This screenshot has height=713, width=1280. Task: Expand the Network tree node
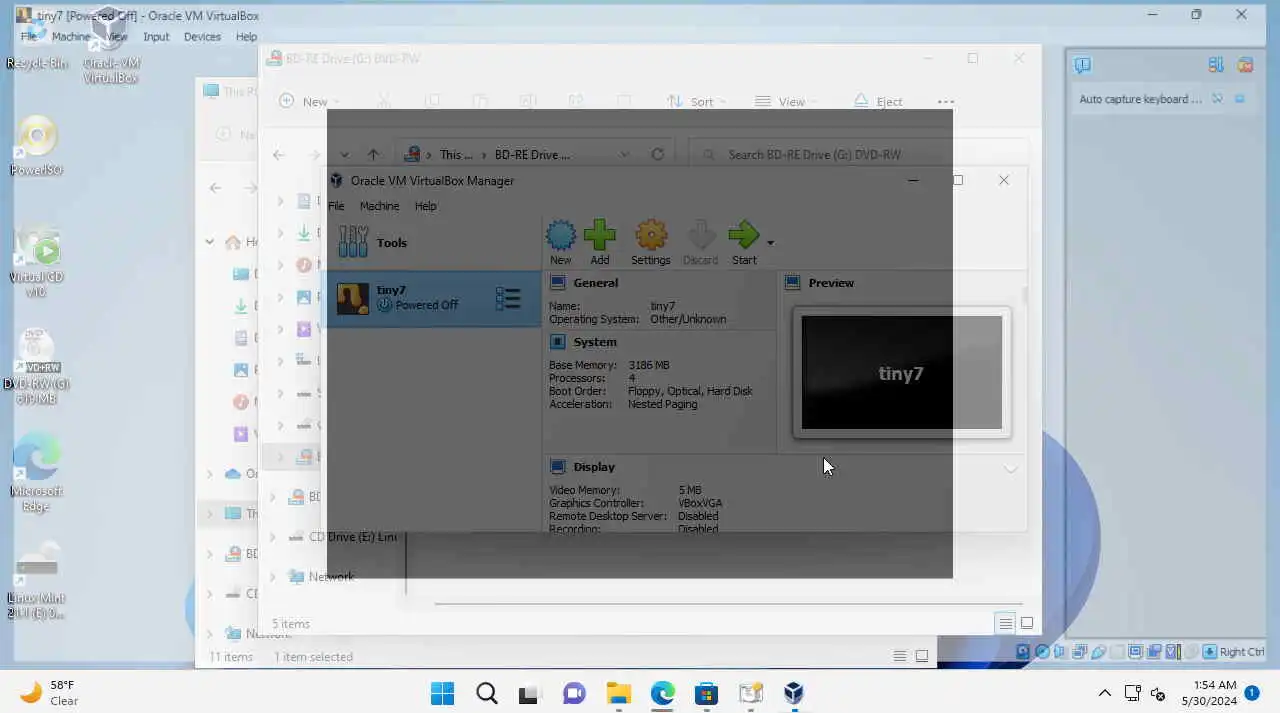click(x=273, y=577)
